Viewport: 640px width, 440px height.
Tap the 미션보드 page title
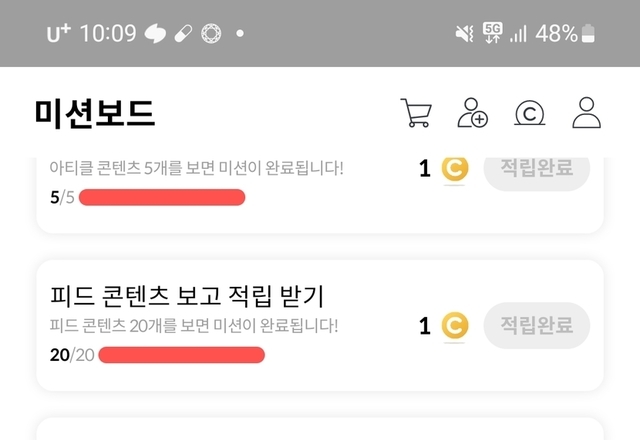point(95,114)
